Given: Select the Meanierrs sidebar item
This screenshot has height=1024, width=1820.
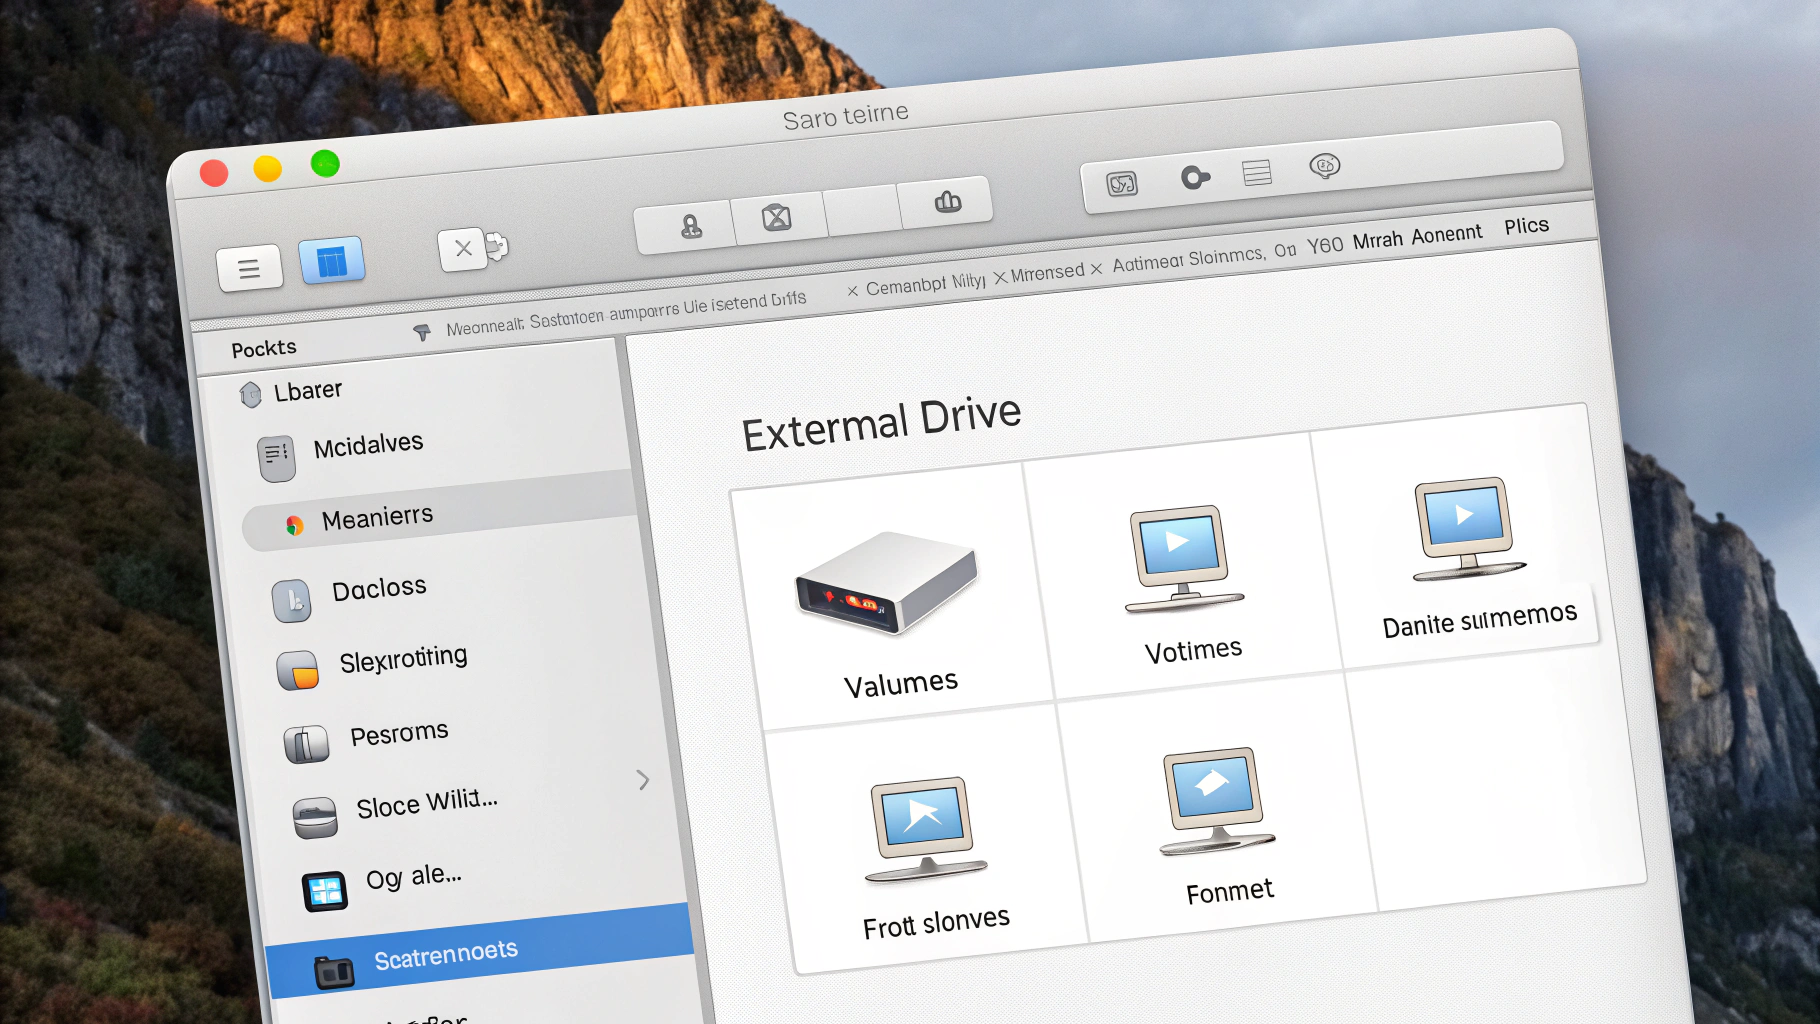Looking at the screenshot, I should pyautogui.click(x=377, y=518).
